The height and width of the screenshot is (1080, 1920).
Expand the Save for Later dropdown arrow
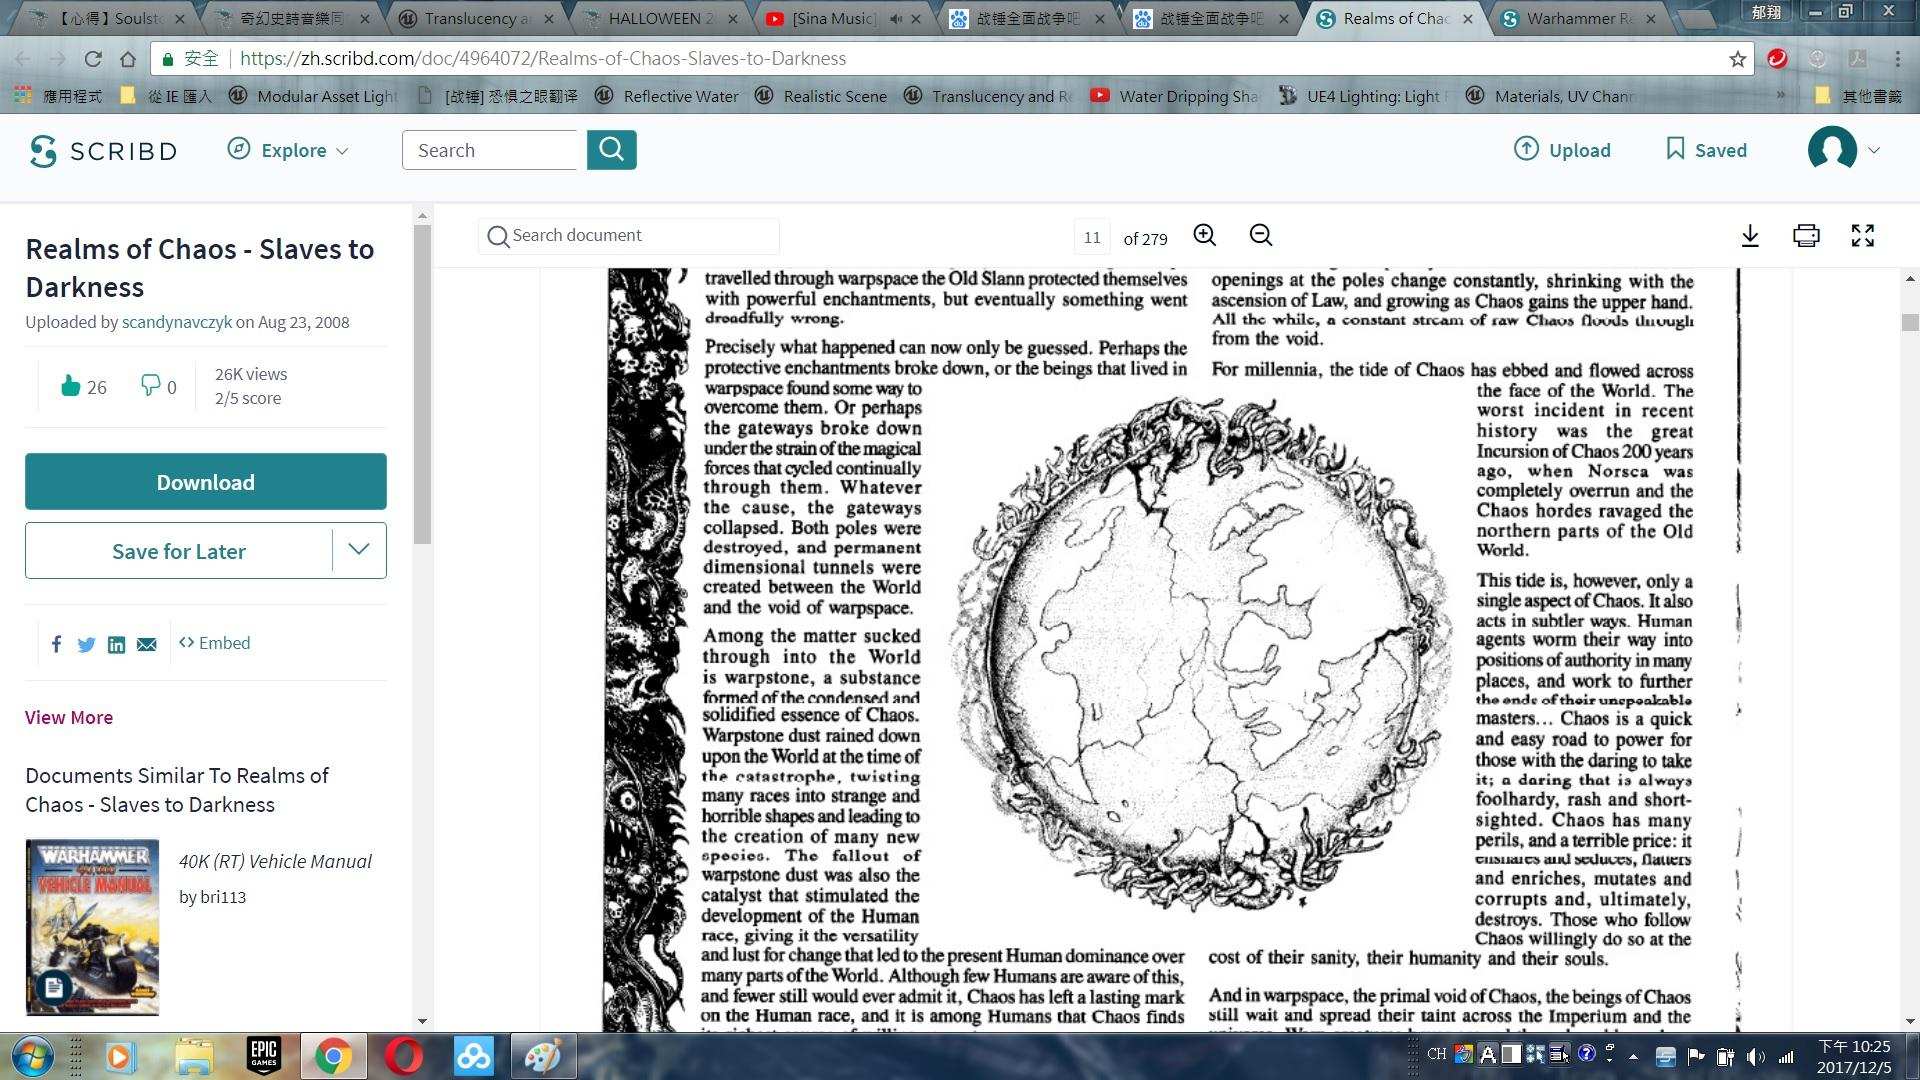pyautogui.click(x=359, y=550)
